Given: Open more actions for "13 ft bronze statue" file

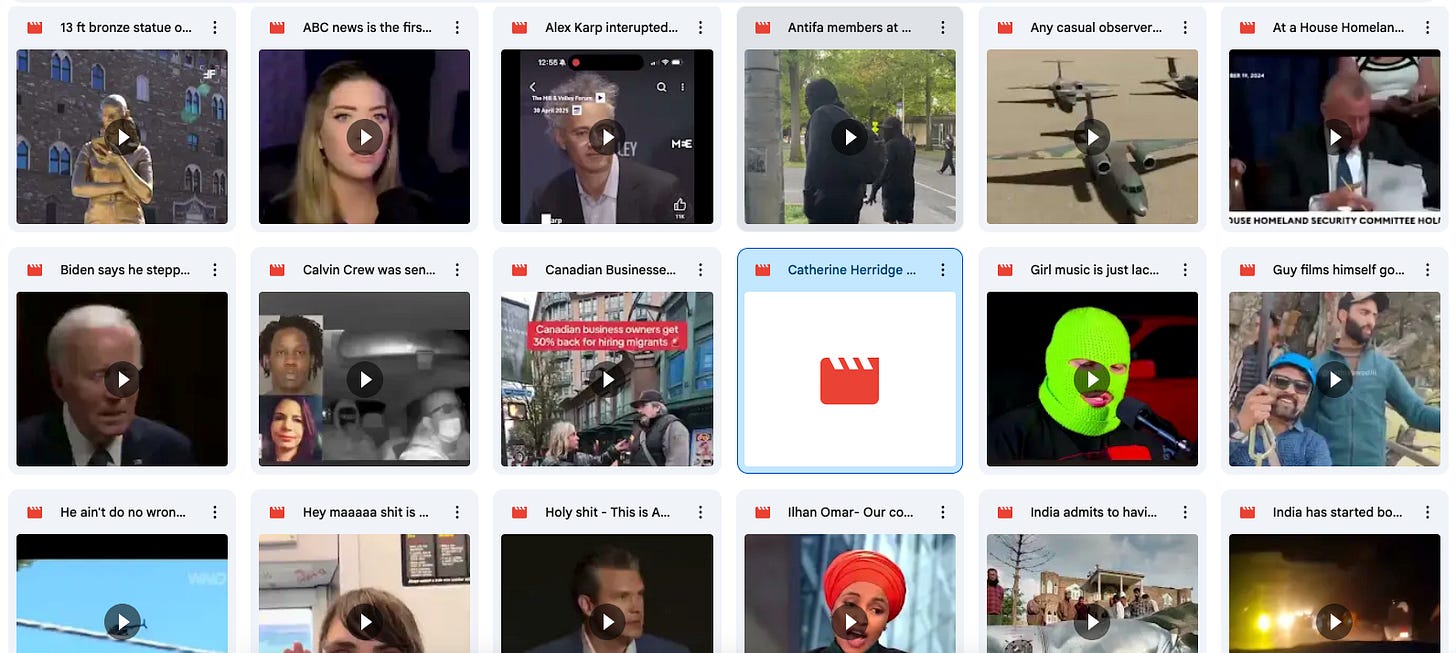Looking at the screenshot, I should click(215, 28).
